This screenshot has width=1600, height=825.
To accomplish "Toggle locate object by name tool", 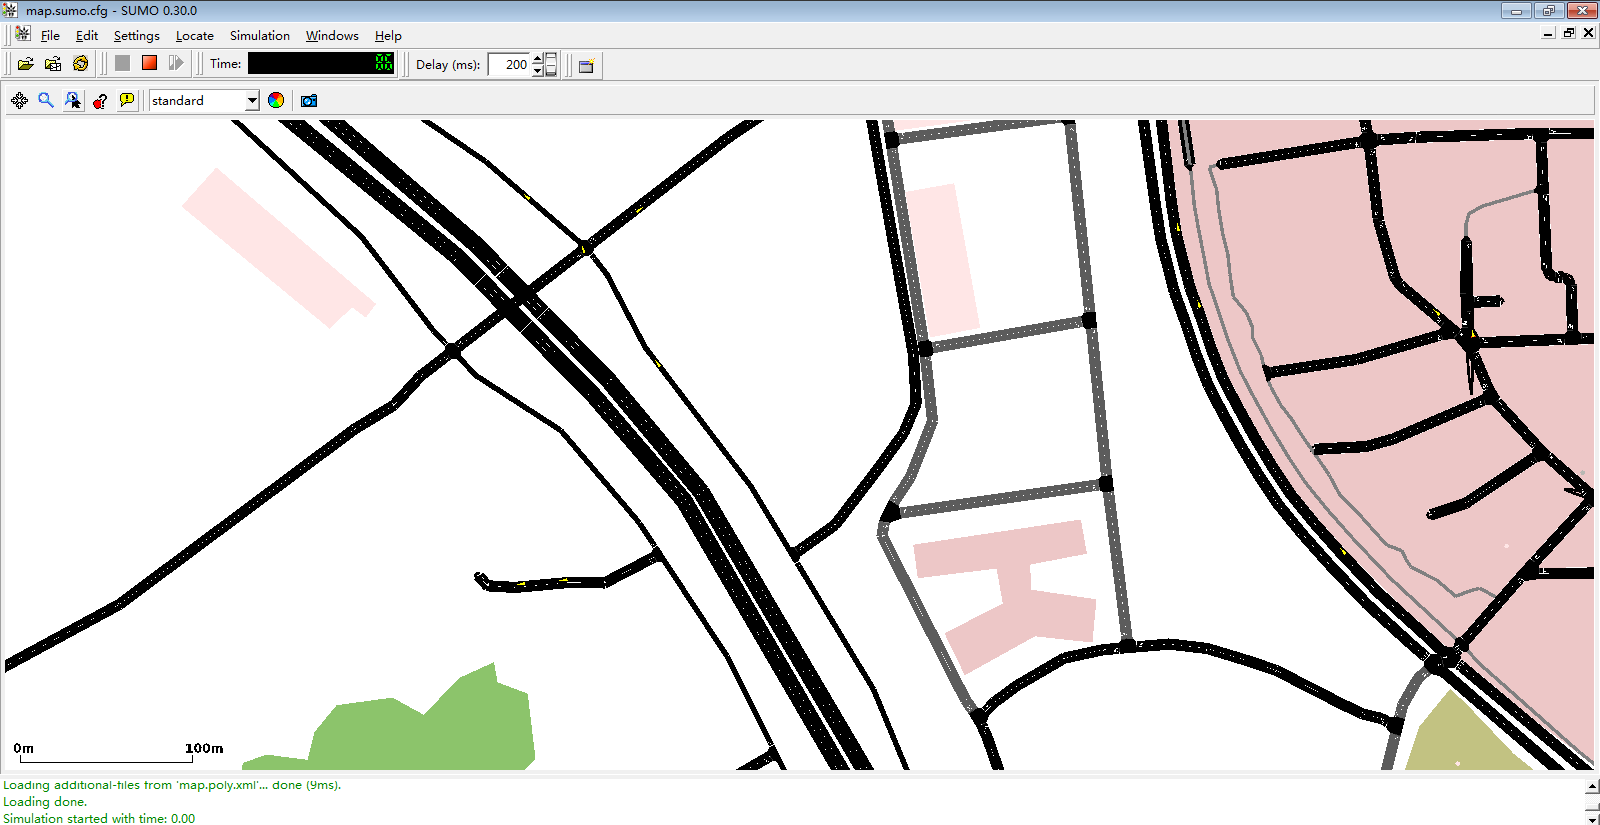I will (73, 100).
